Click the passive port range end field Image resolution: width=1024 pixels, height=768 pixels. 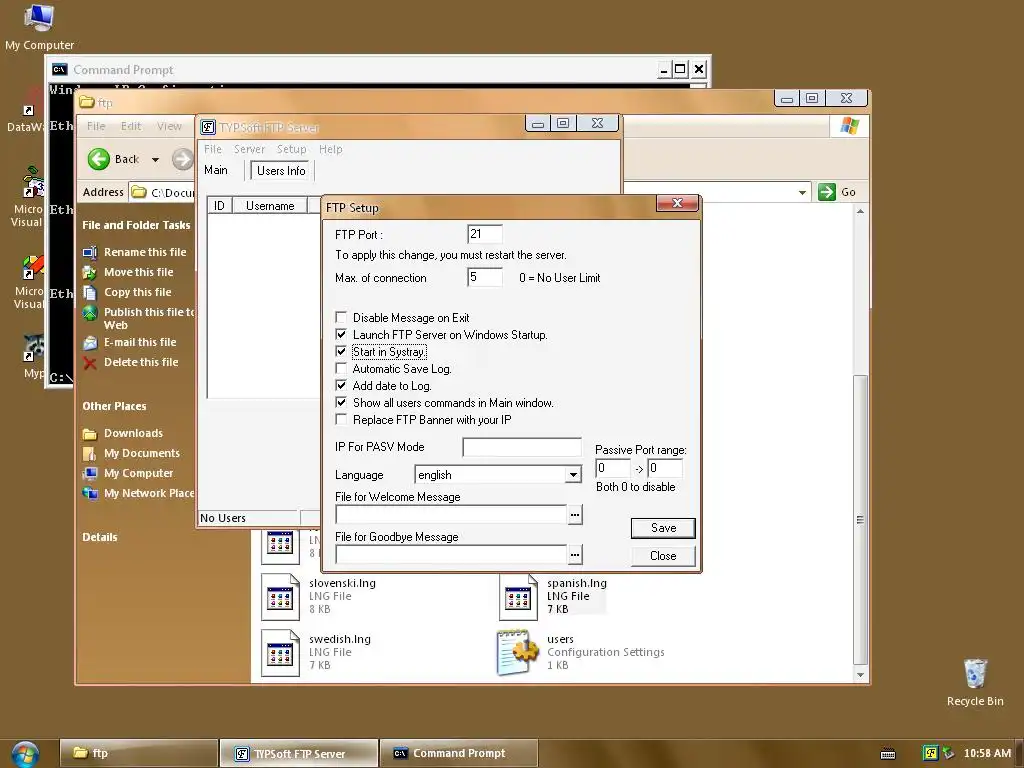tap(665, 468)
